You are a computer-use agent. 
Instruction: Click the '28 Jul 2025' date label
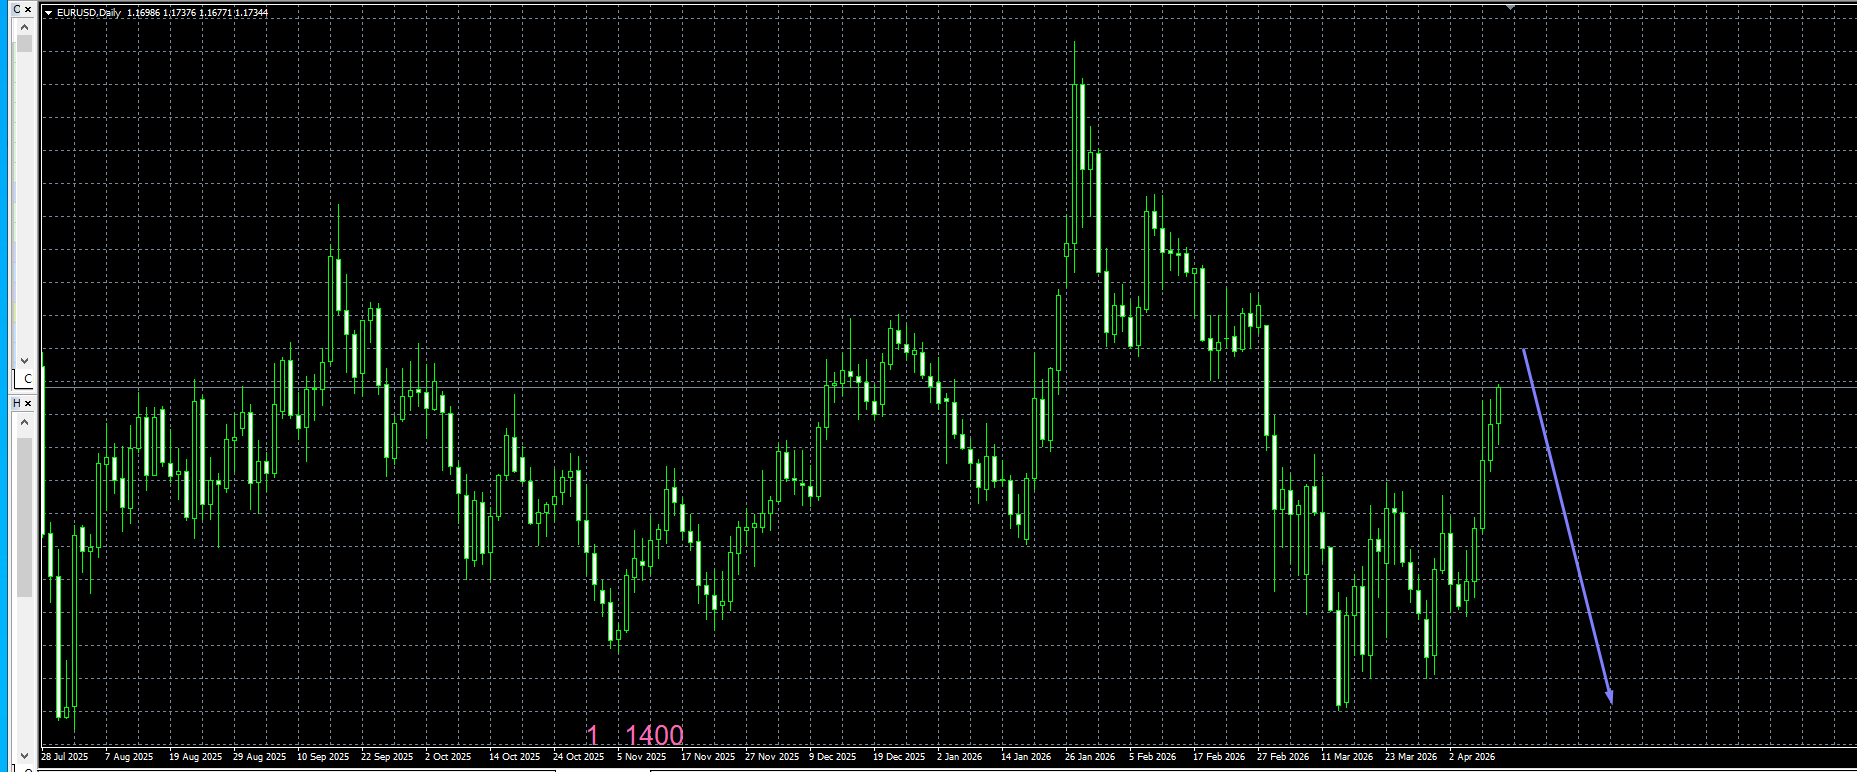click(65, 757)
